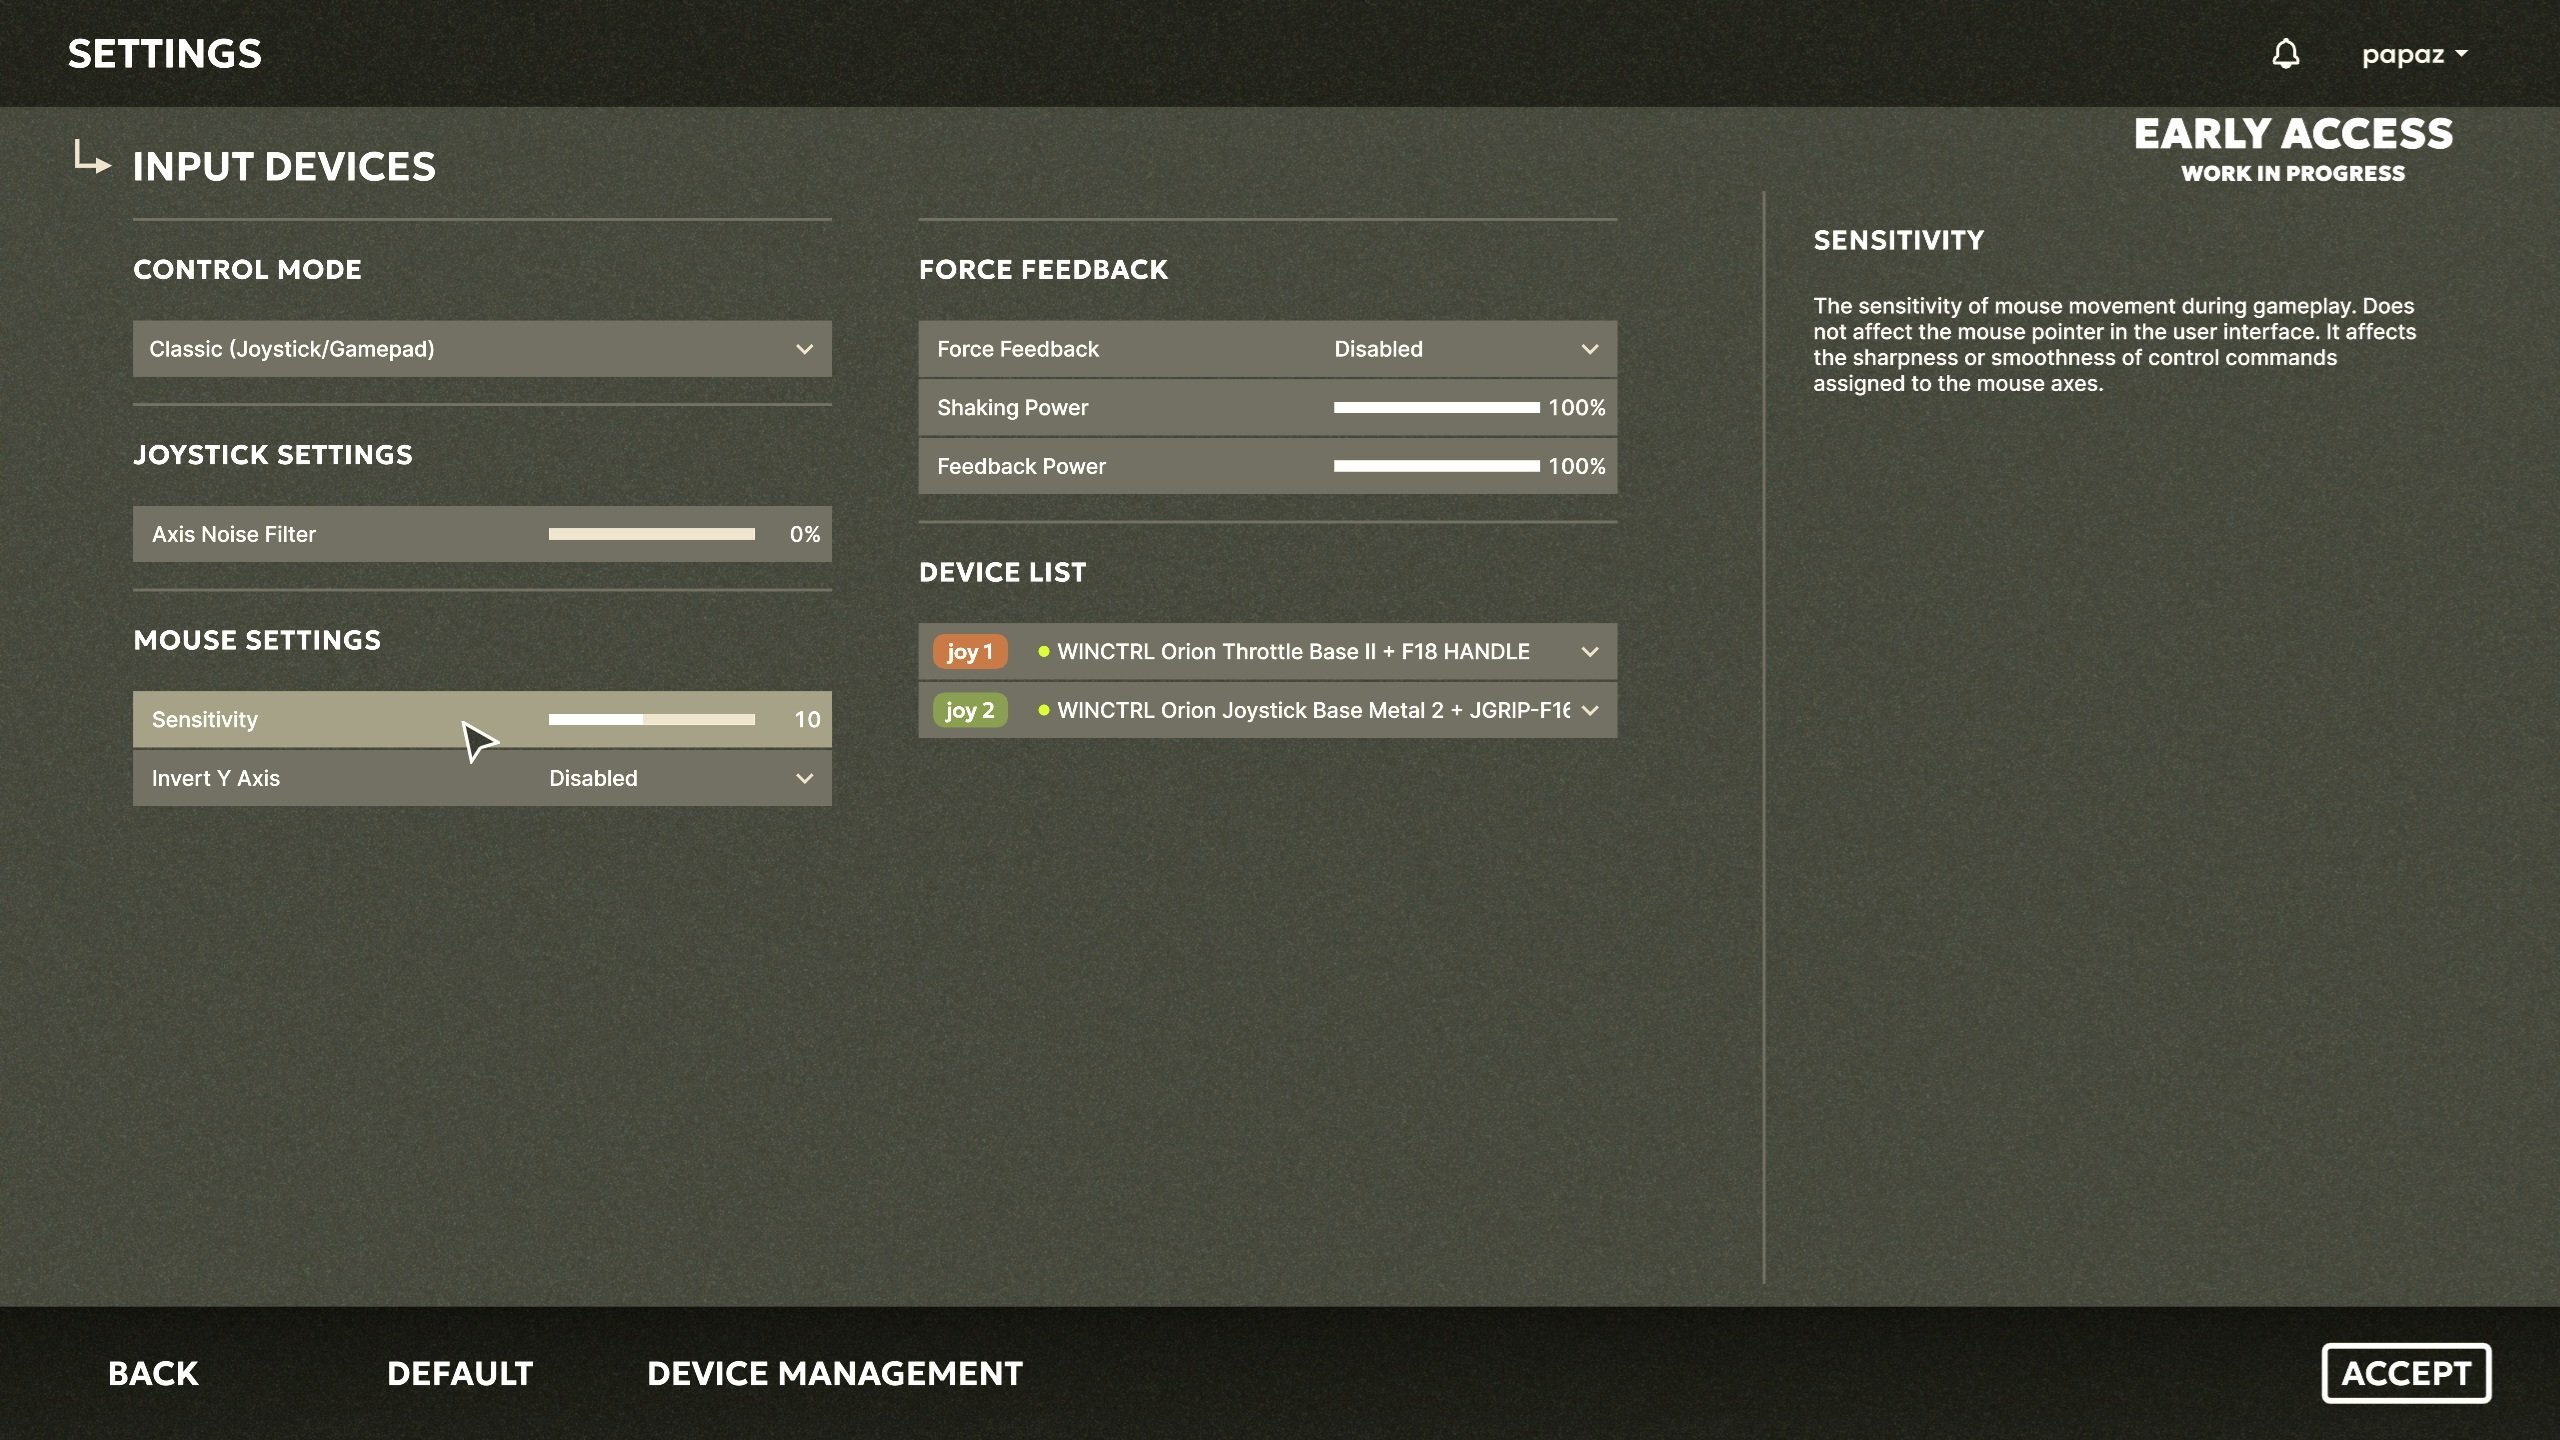Open the Control Mode dropdown
This screenshot has width=2560, height=1440.
(482, 349)
